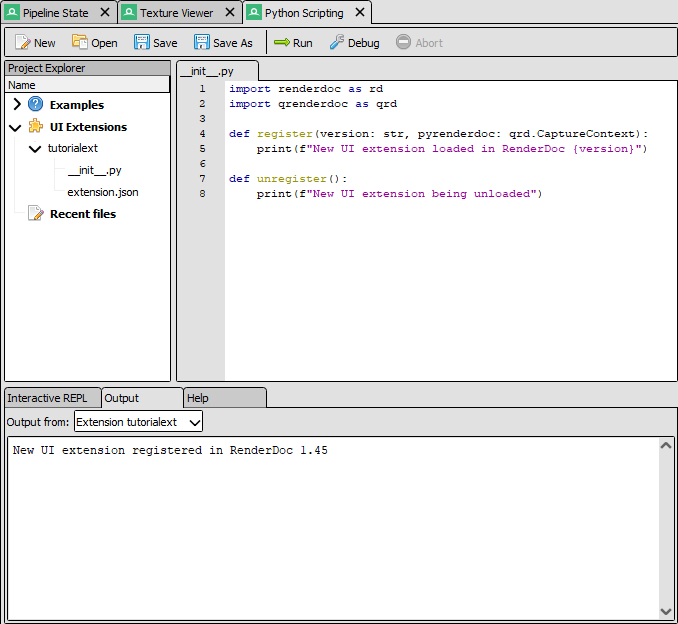Click the Run button label
Screen dimensions: 678x624
[302, 43]
